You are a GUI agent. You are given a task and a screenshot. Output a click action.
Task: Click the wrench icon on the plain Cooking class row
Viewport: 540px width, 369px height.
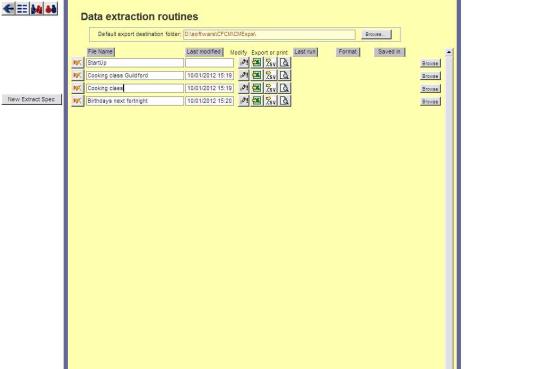243,88
